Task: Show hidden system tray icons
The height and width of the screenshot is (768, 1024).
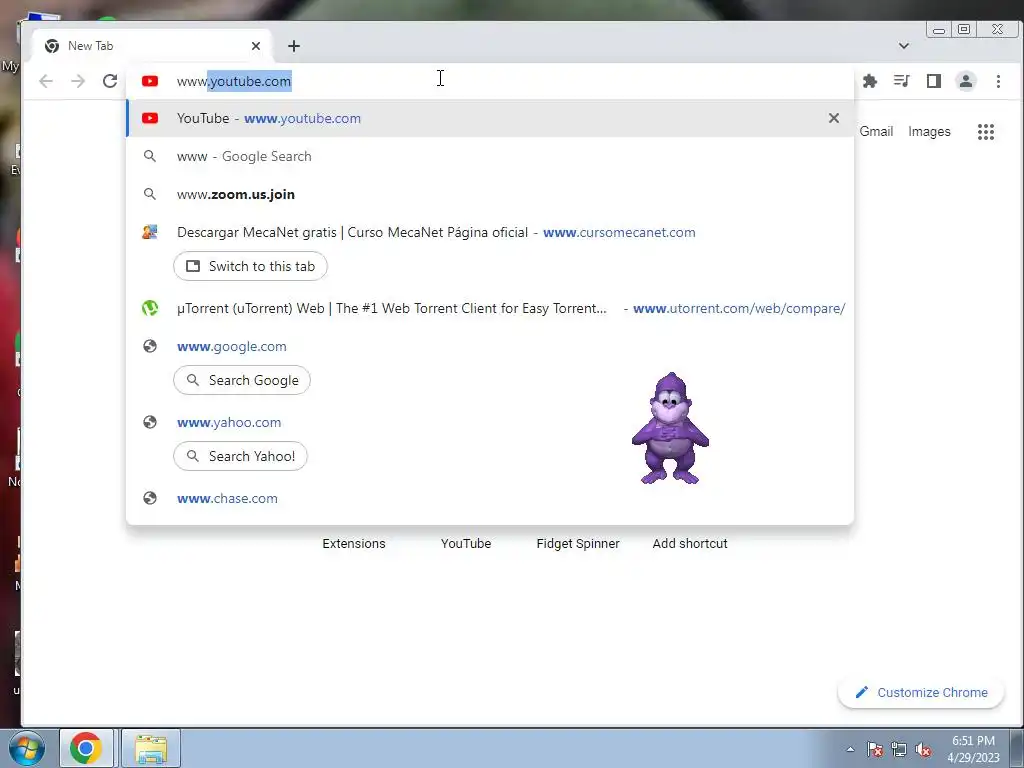Action: tap(850, 749)
